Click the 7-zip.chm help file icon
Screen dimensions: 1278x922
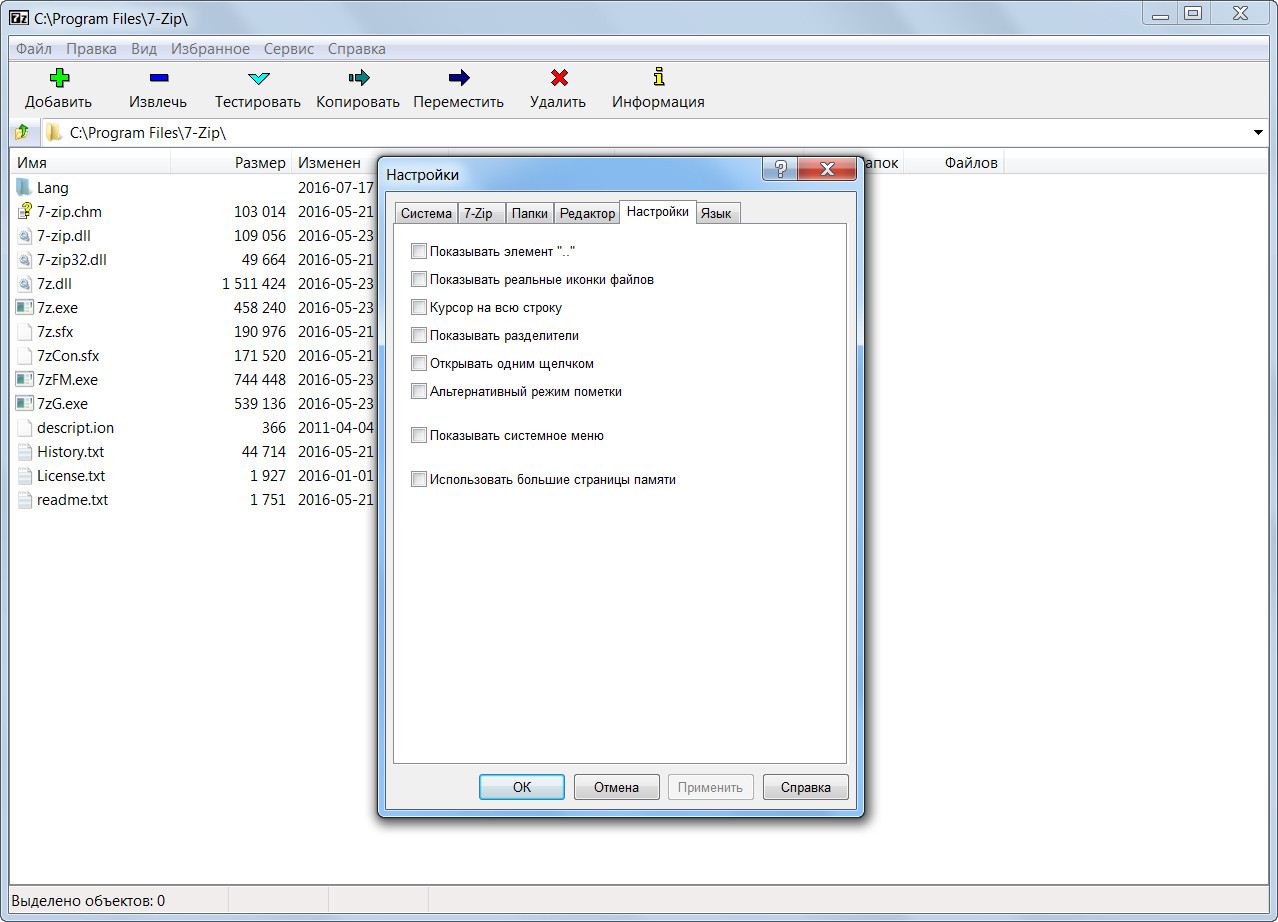(25, 211)
